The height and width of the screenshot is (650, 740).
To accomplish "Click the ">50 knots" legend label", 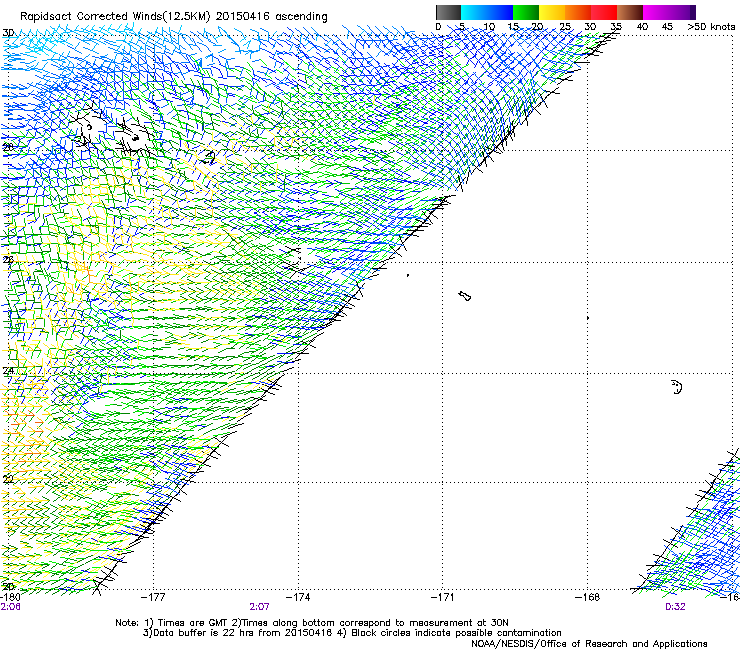I will pyautogui.click(x=711, y=27).
